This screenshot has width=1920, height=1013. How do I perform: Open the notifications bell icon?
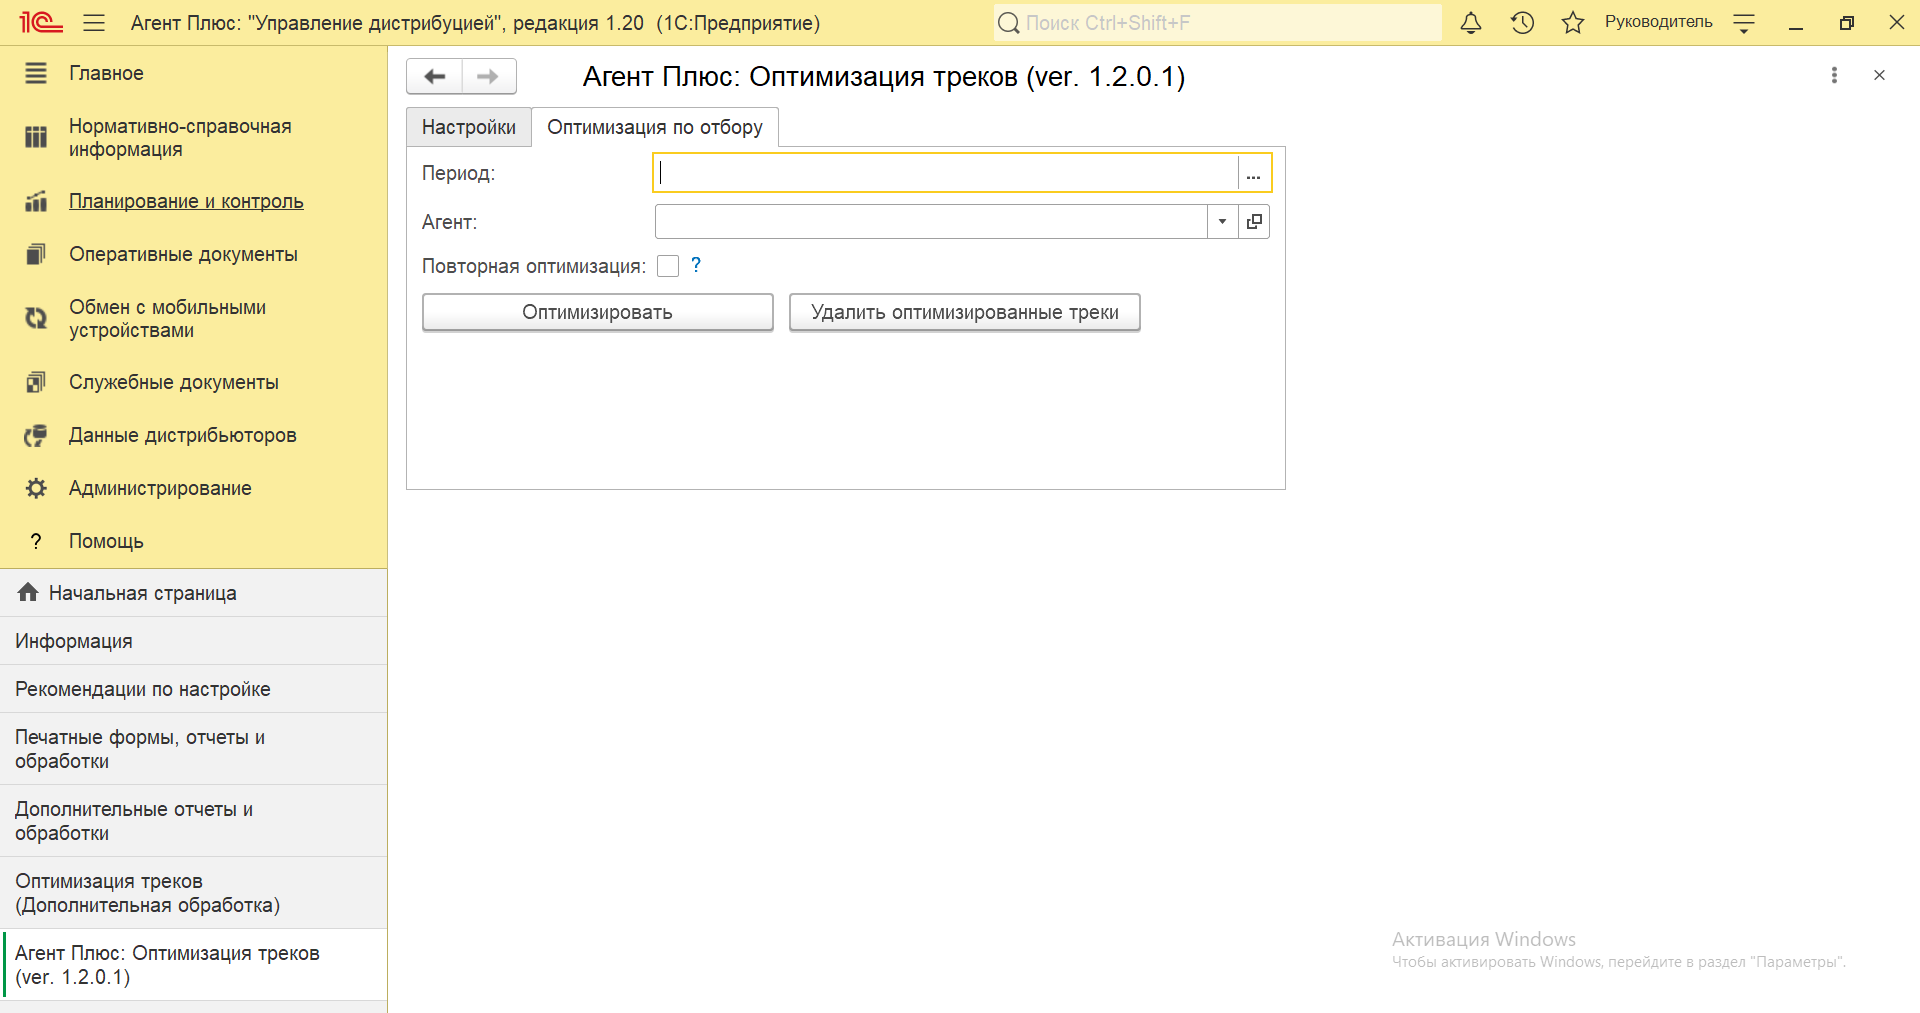pyautogui.click(x=1470, y=23)
